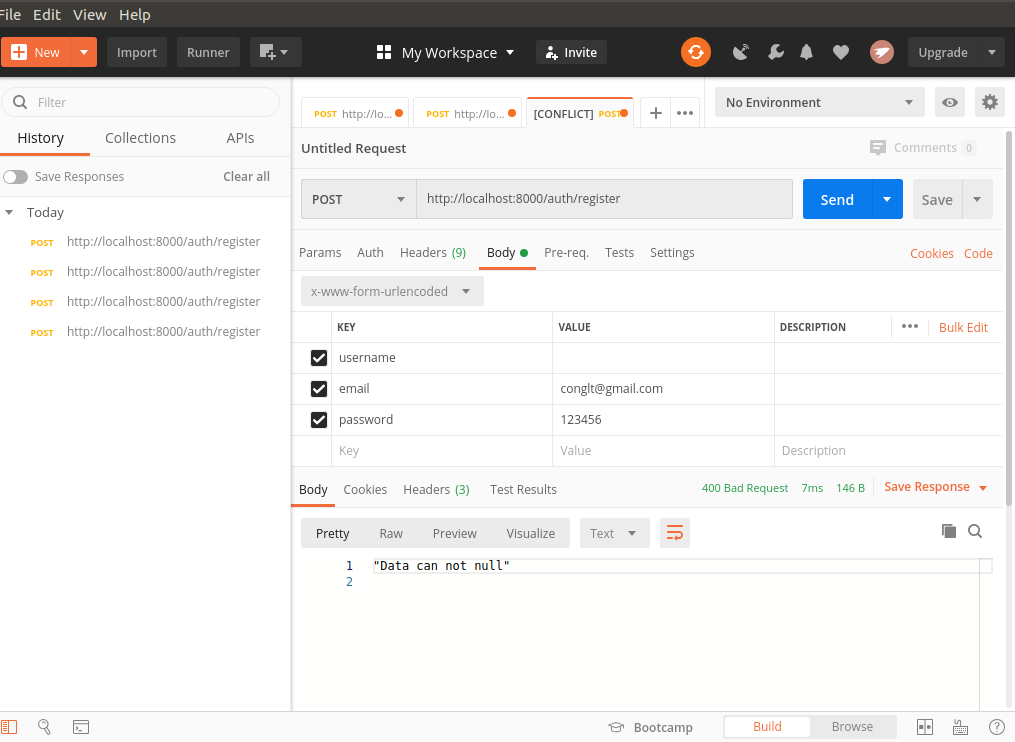Open the notifications bell
Screen dimensions: 1015x742
coord(807,52)
